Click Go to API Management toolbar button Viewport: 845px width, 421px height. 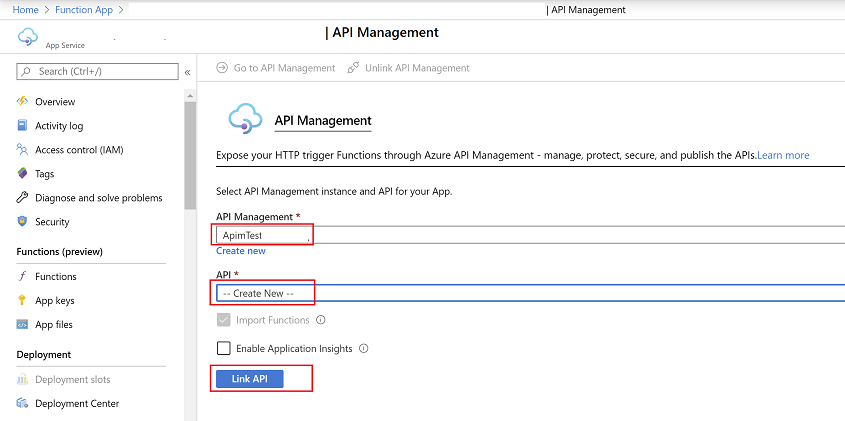(x=275, y=68)
